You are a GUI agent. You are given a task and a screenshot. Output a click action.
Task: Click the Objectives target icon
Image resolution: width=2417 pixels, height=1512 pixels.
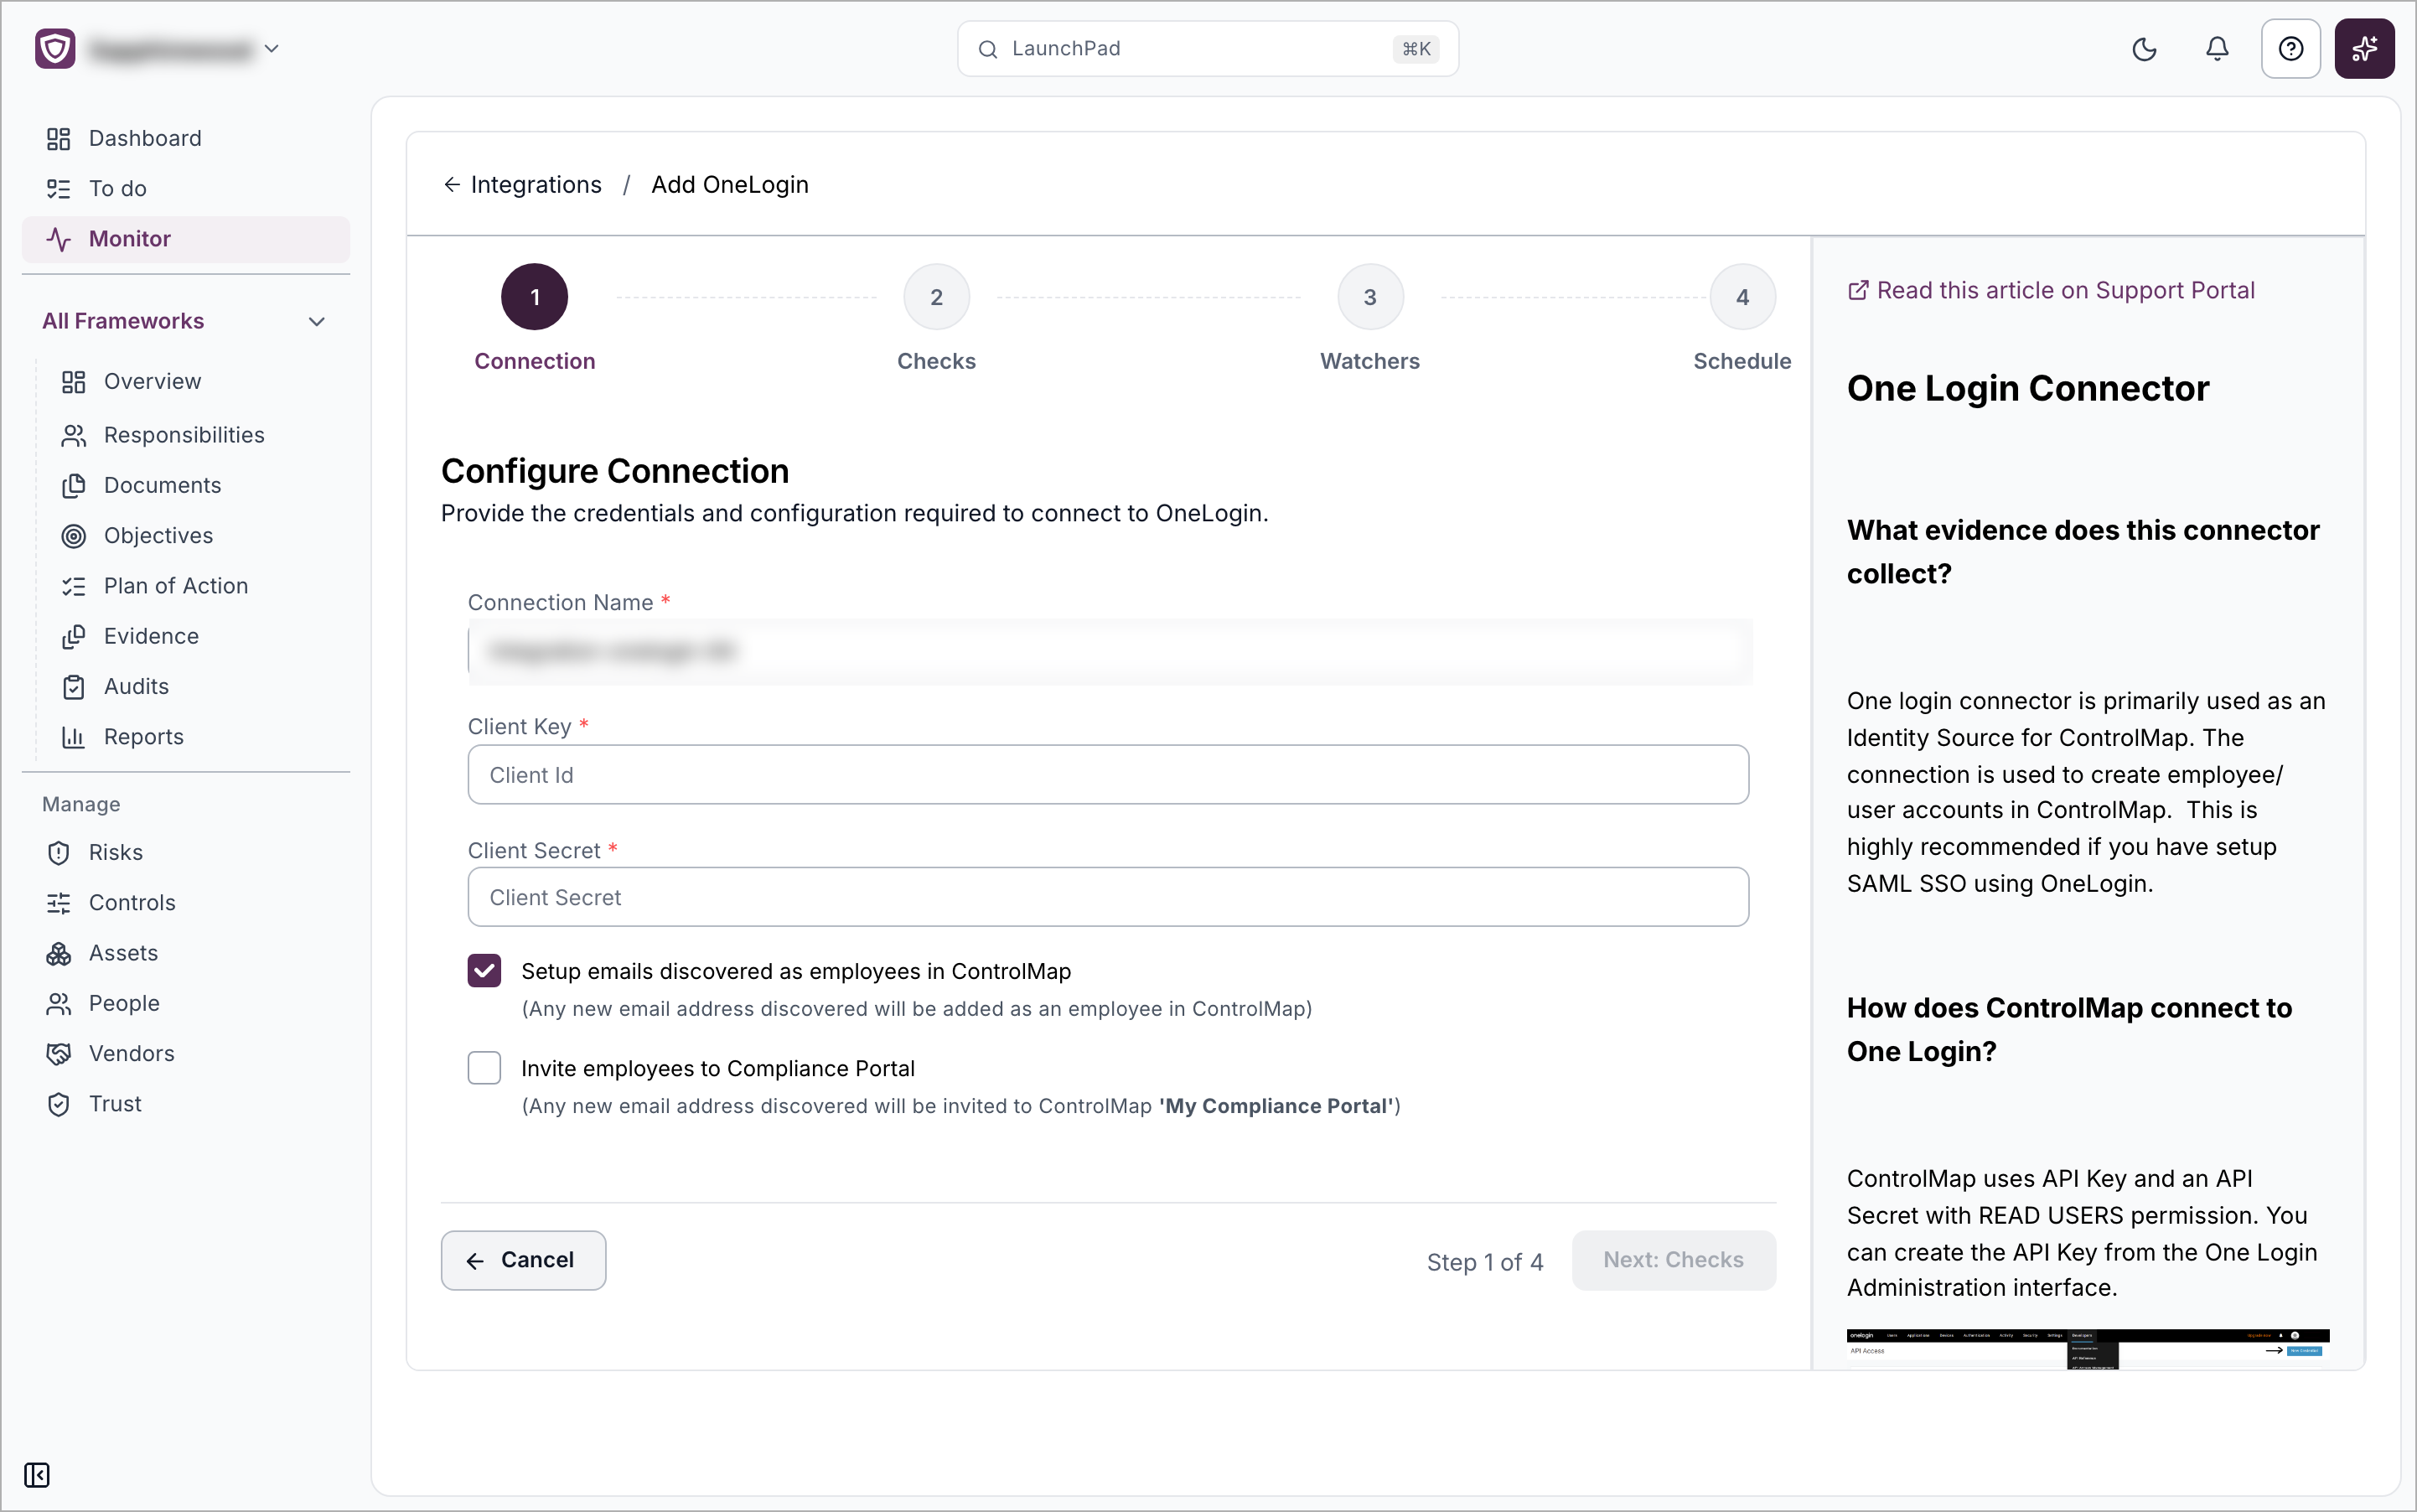(x=74, y=536)
